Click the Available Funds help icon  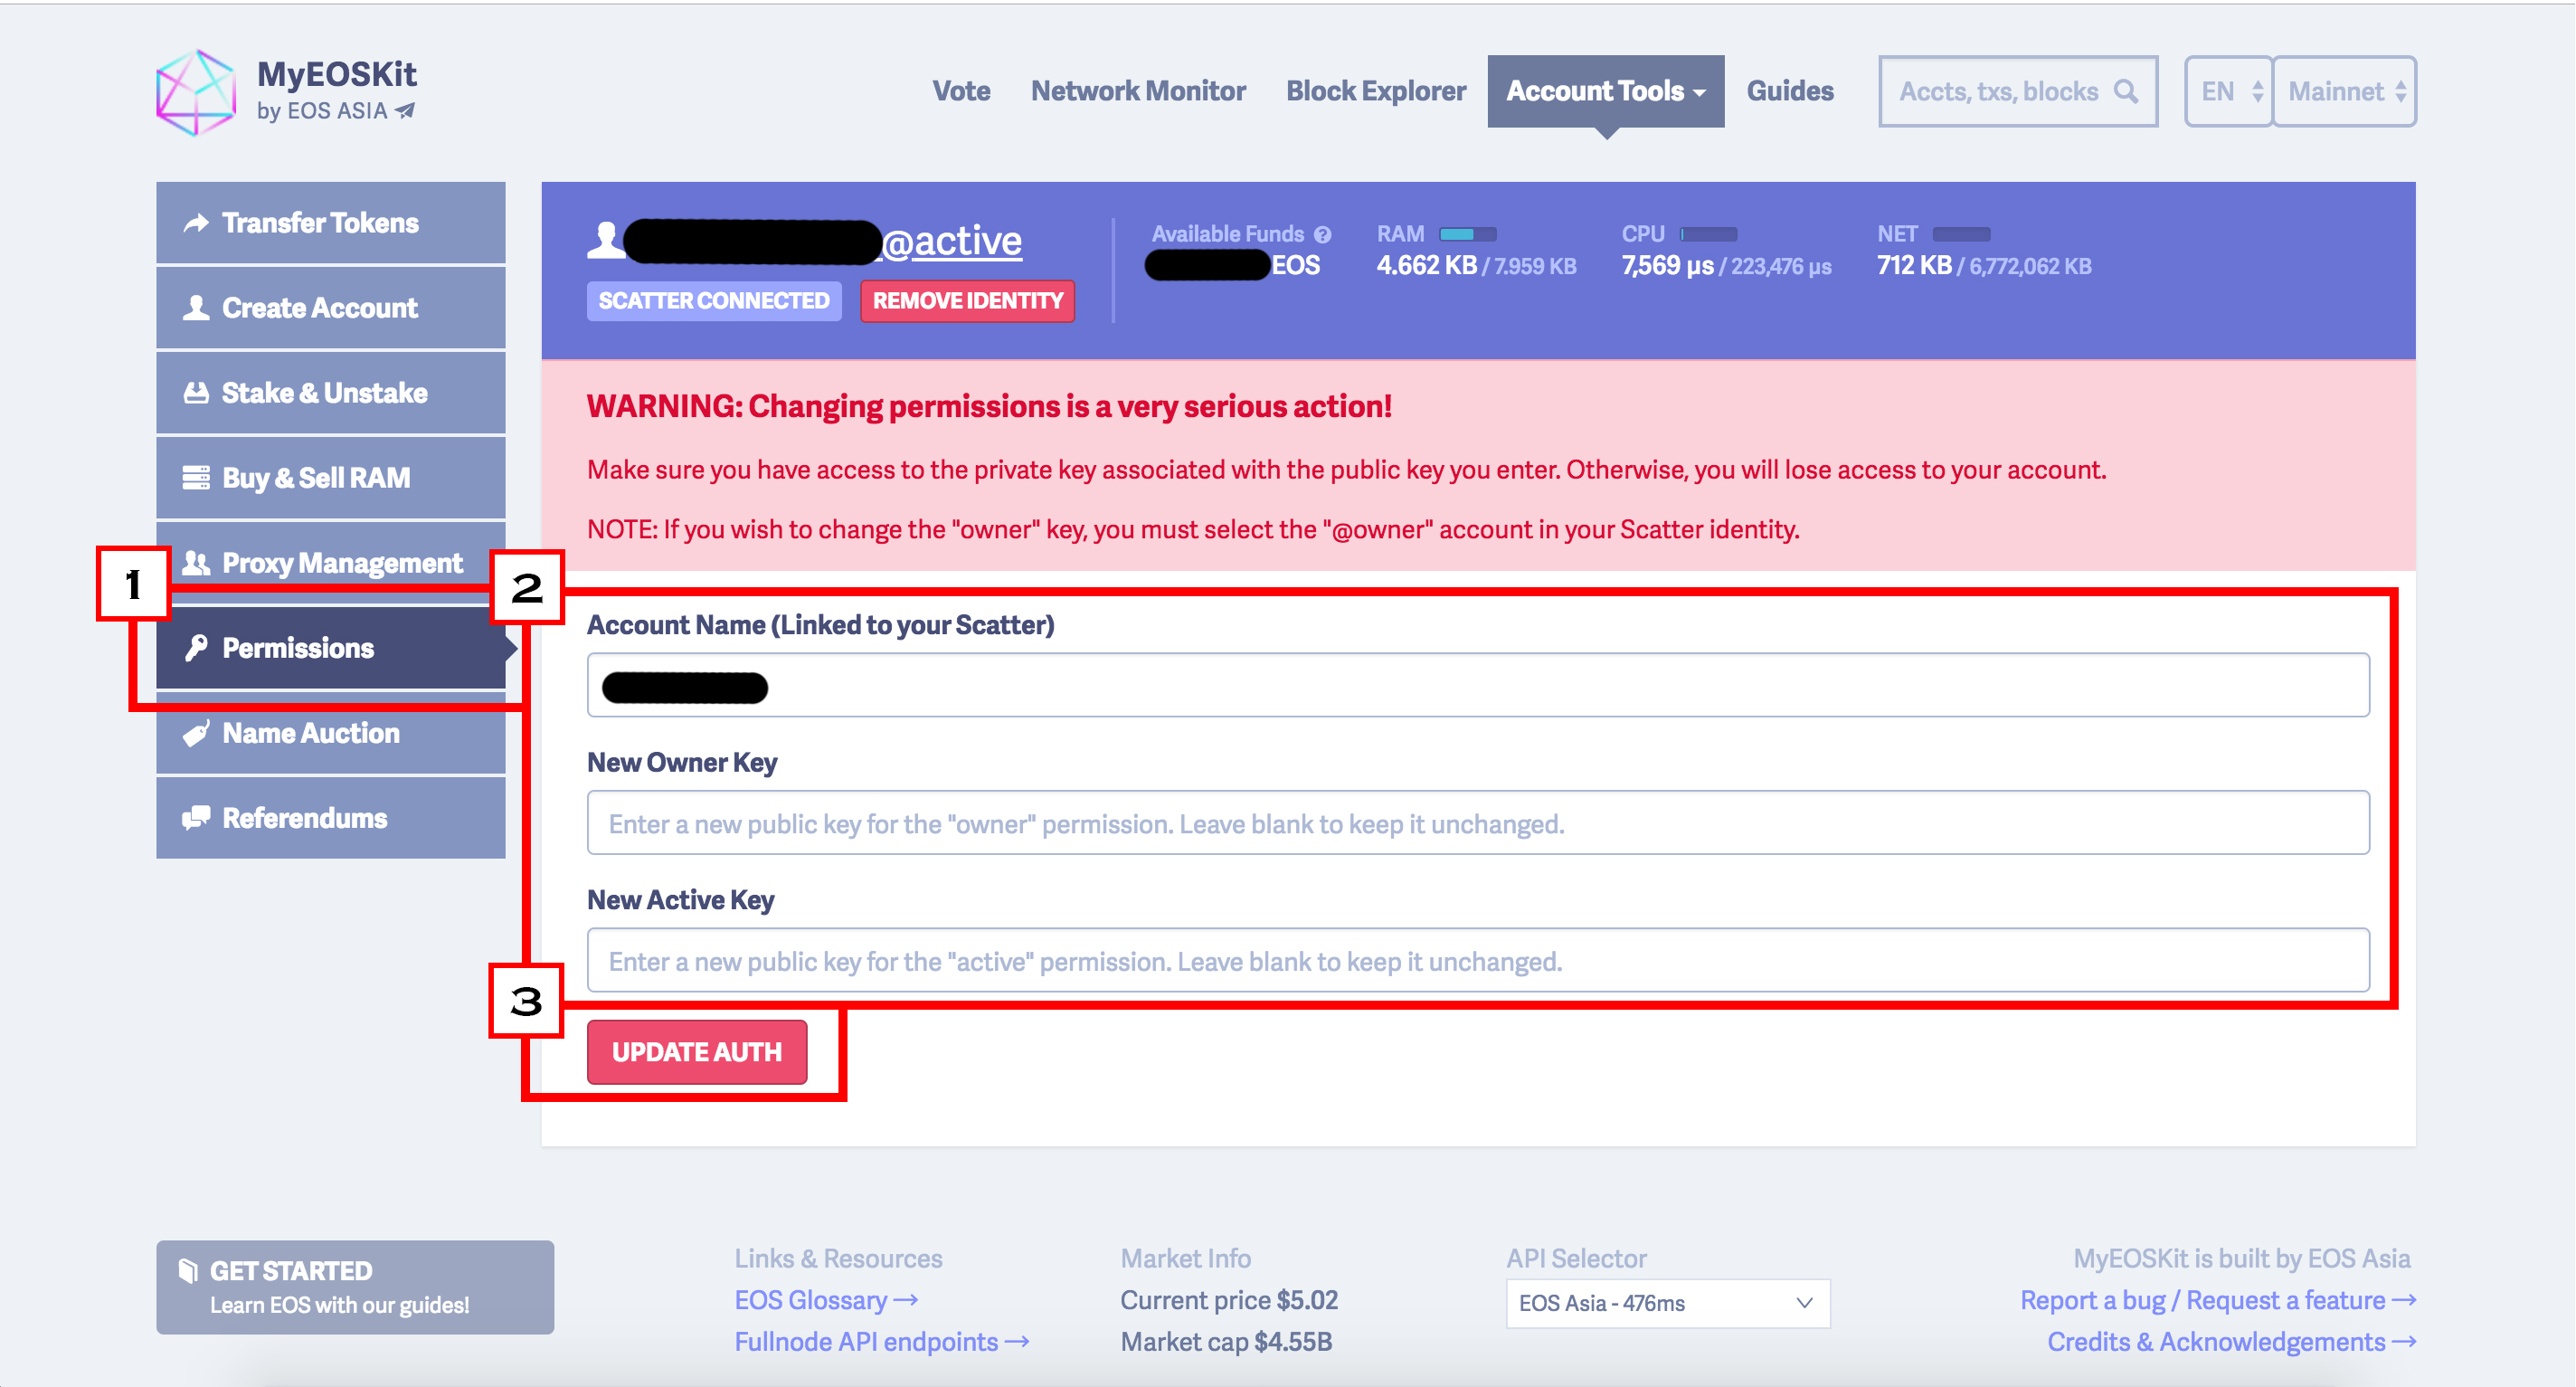1322,235
